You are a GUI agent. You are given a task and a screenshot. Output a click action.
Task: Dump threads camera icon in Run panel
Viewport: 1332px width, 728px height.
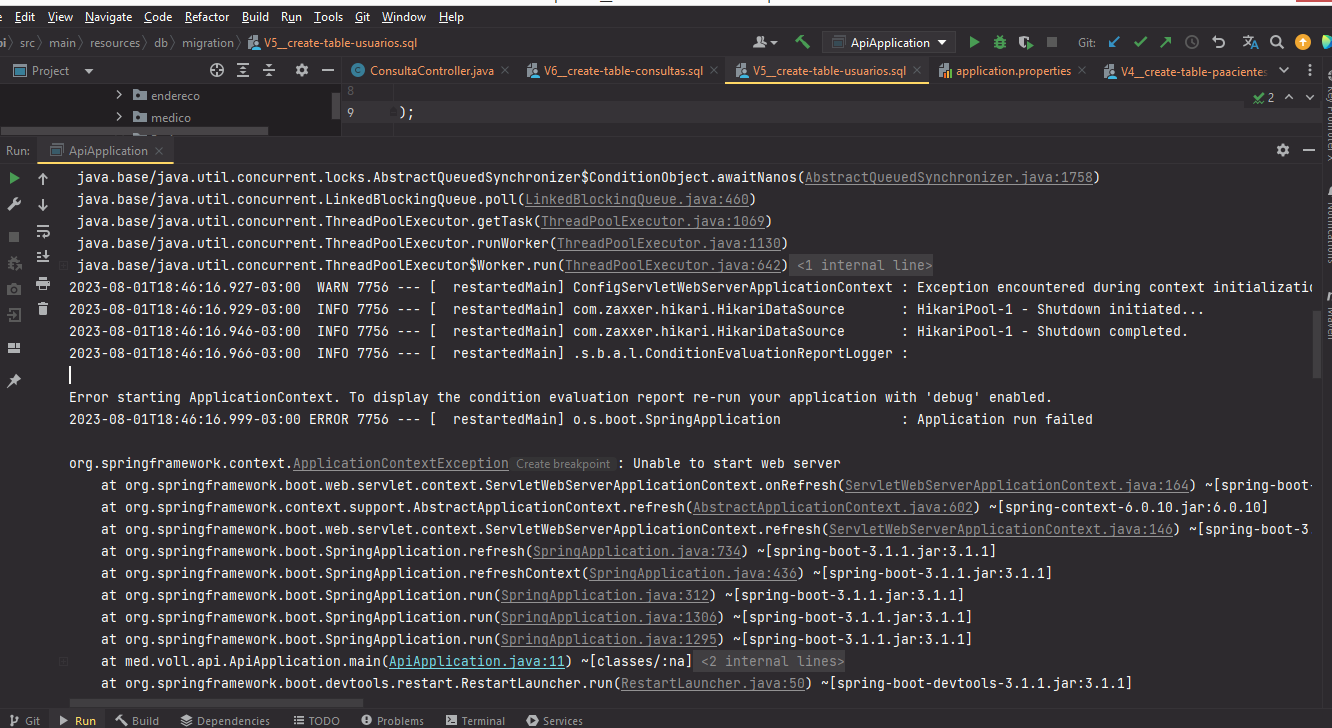14,289
